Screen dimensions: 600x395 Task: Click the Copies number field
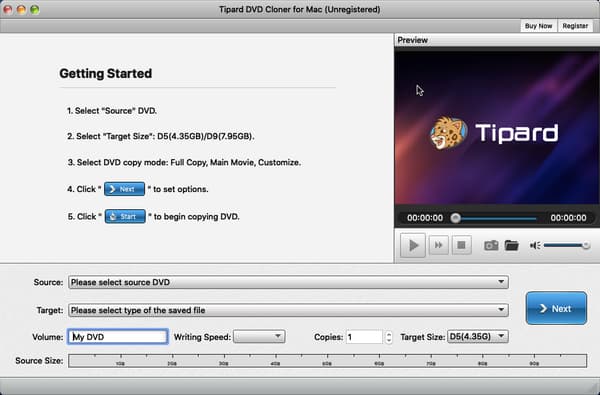pos(364,337)
